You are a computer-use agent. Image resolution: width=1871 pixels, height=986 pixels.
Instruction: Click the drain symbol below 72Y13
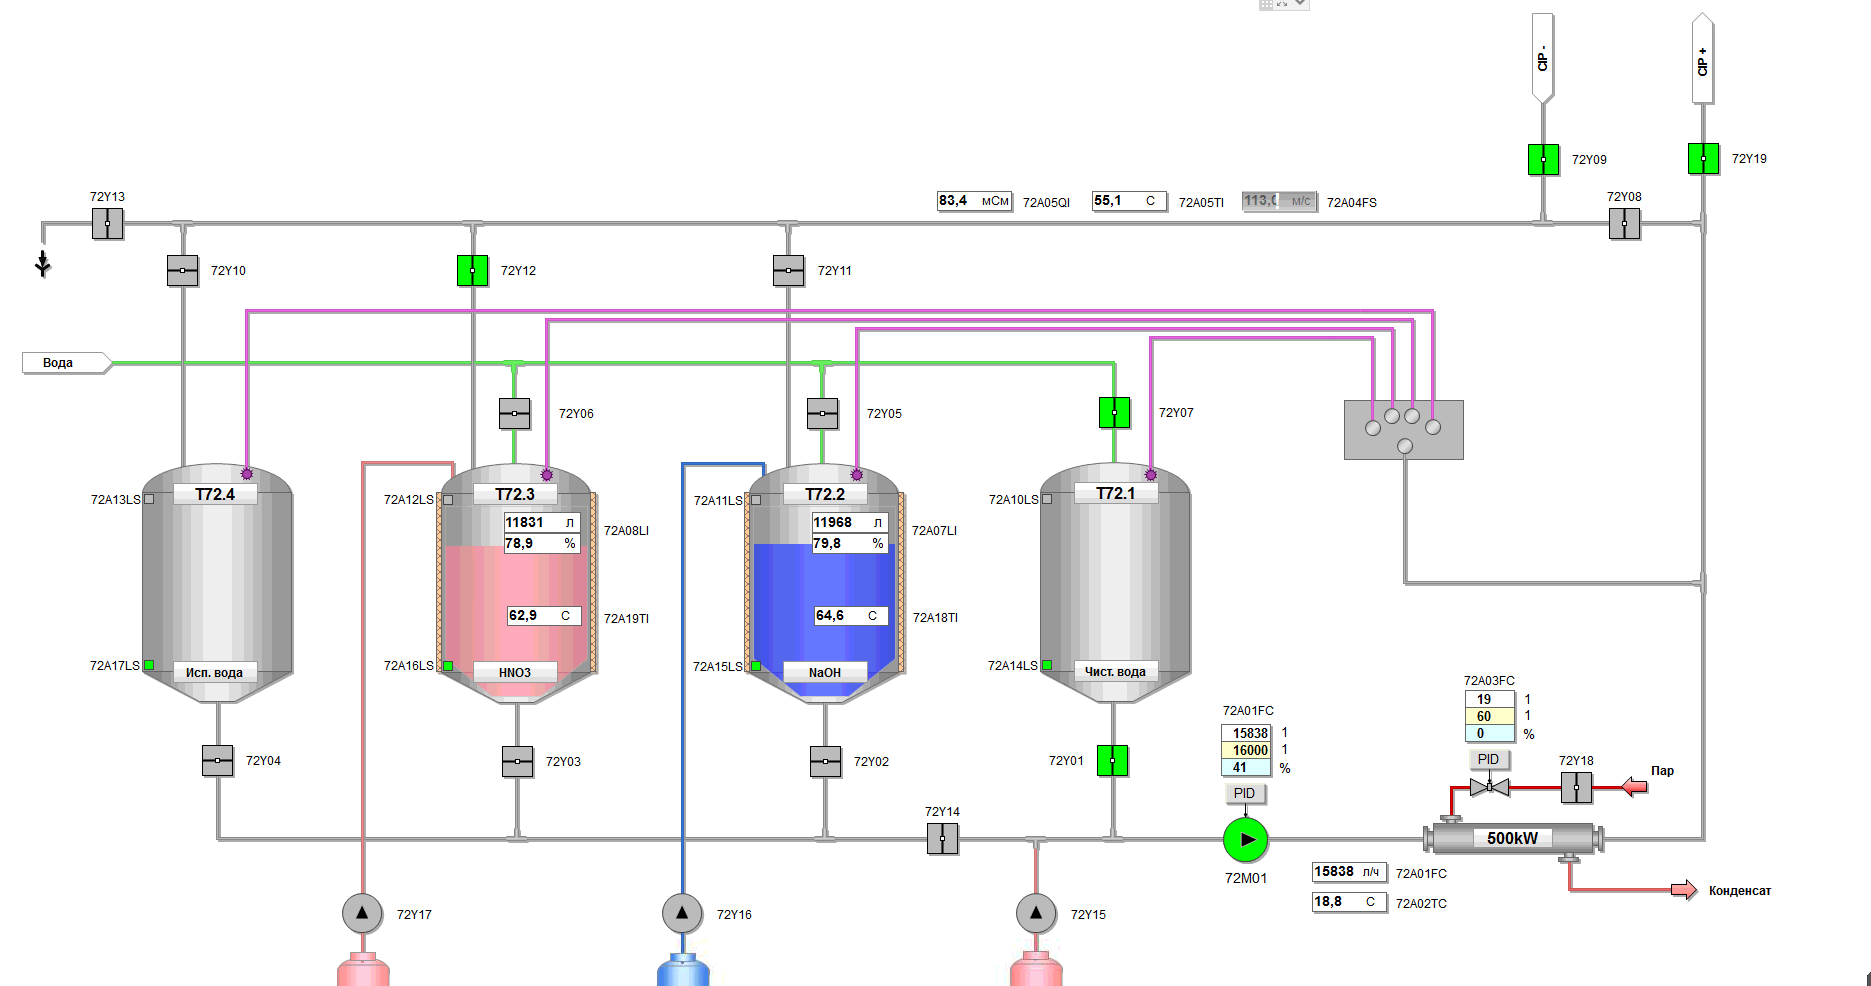click(x=43, y=264)
